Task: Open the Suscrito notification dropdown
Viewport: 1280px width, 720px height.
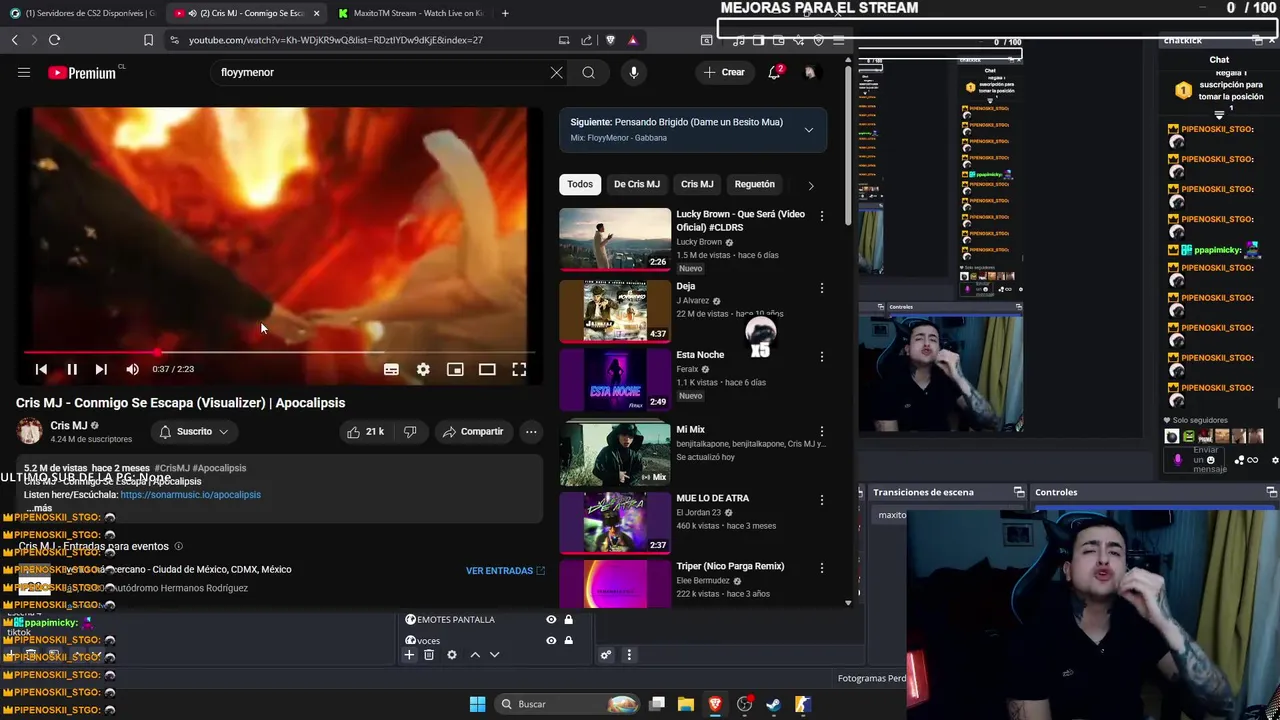Action: pos(194,431)
